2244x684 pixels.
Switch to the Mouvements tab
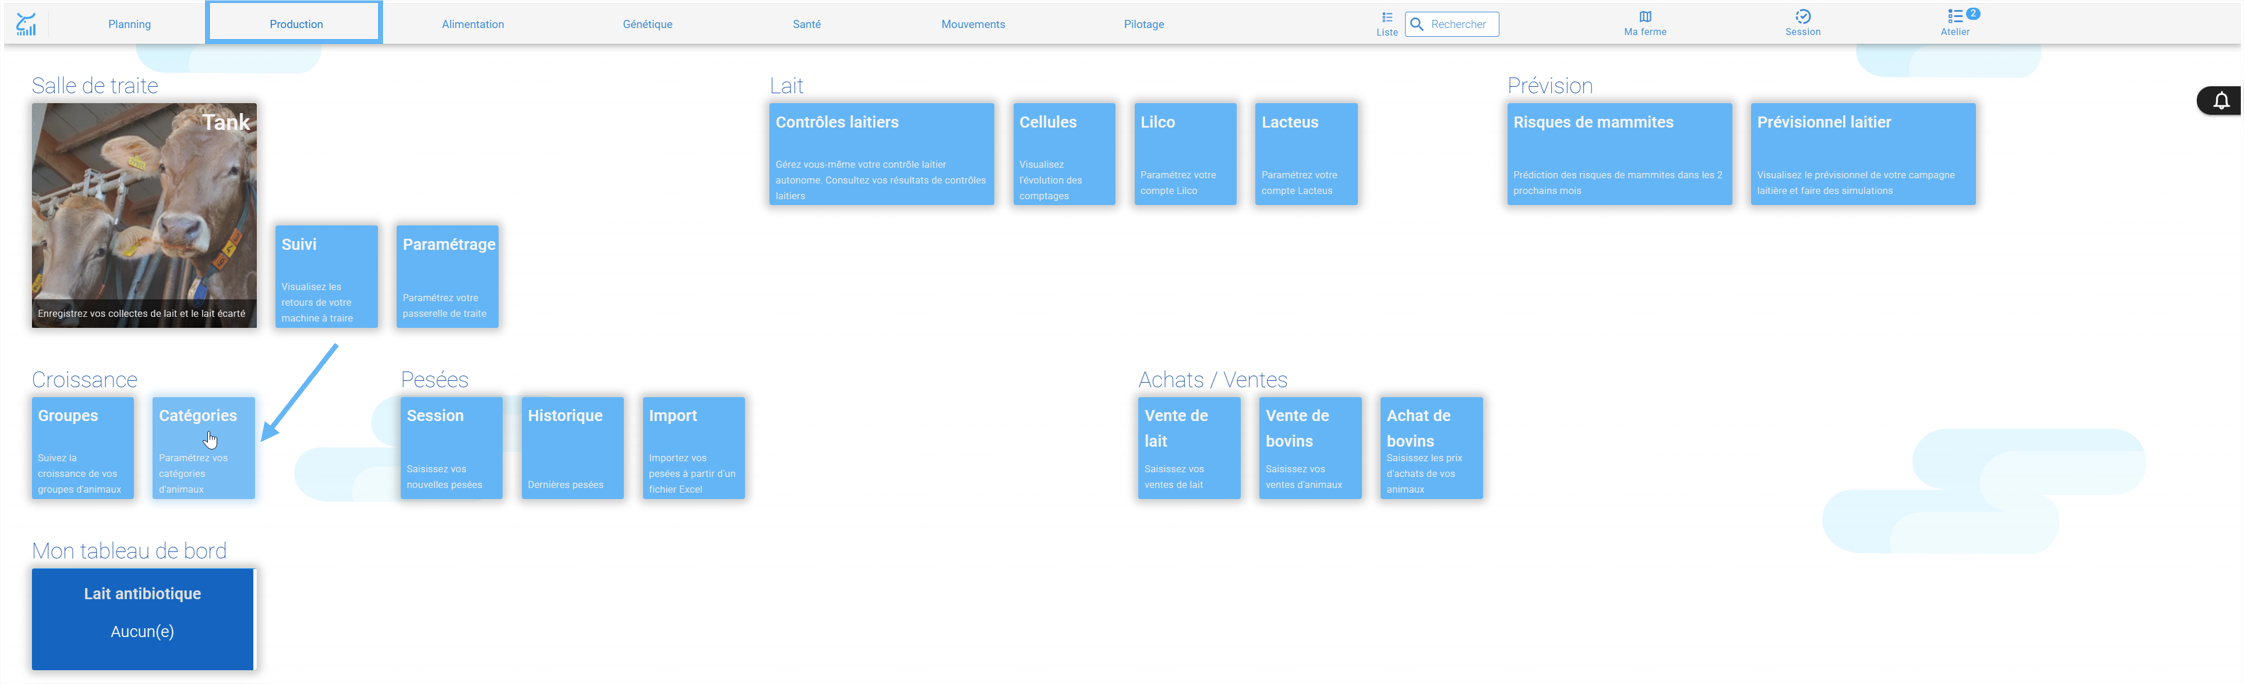[x=973, y=24]
